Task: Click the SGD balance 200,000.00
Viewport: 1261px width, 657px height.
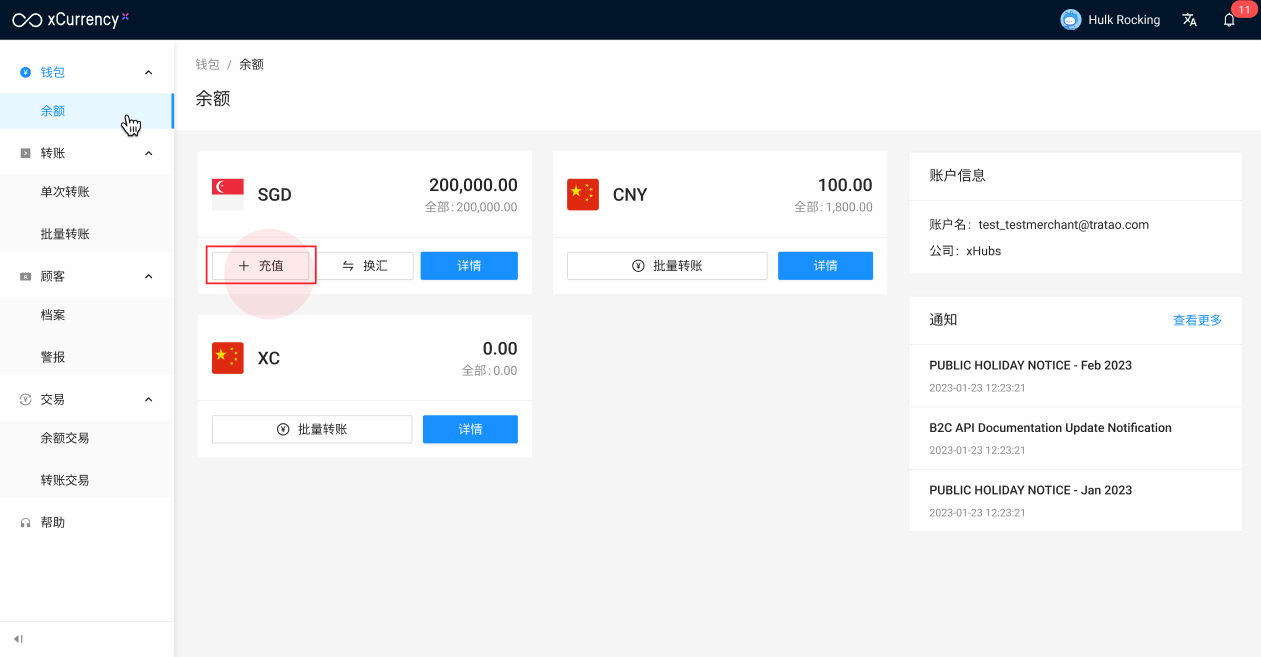Action: [473, 185]
